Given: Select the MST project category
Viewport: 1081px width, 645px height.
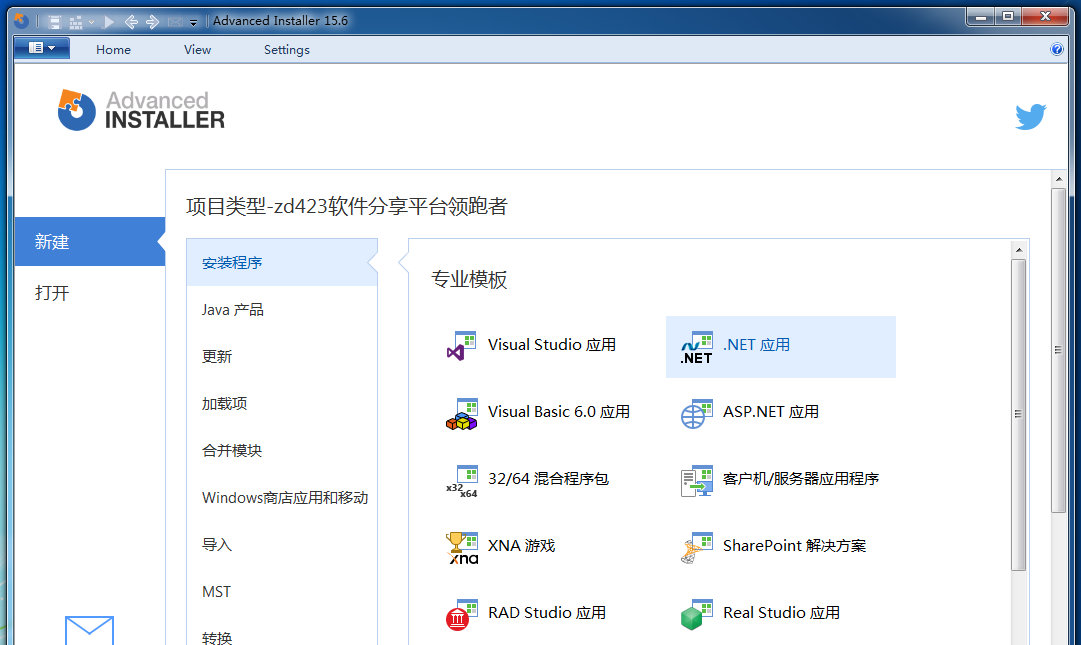Looking at the screenshot, I should pos(282,591).
